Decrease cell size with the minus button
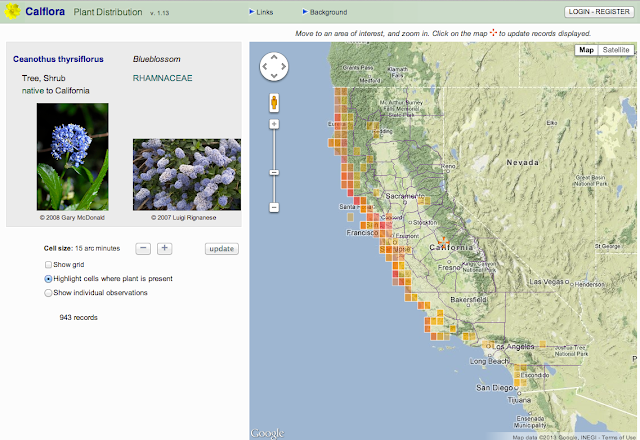Viewport: 640px width, 440px height. pos(143,248)
